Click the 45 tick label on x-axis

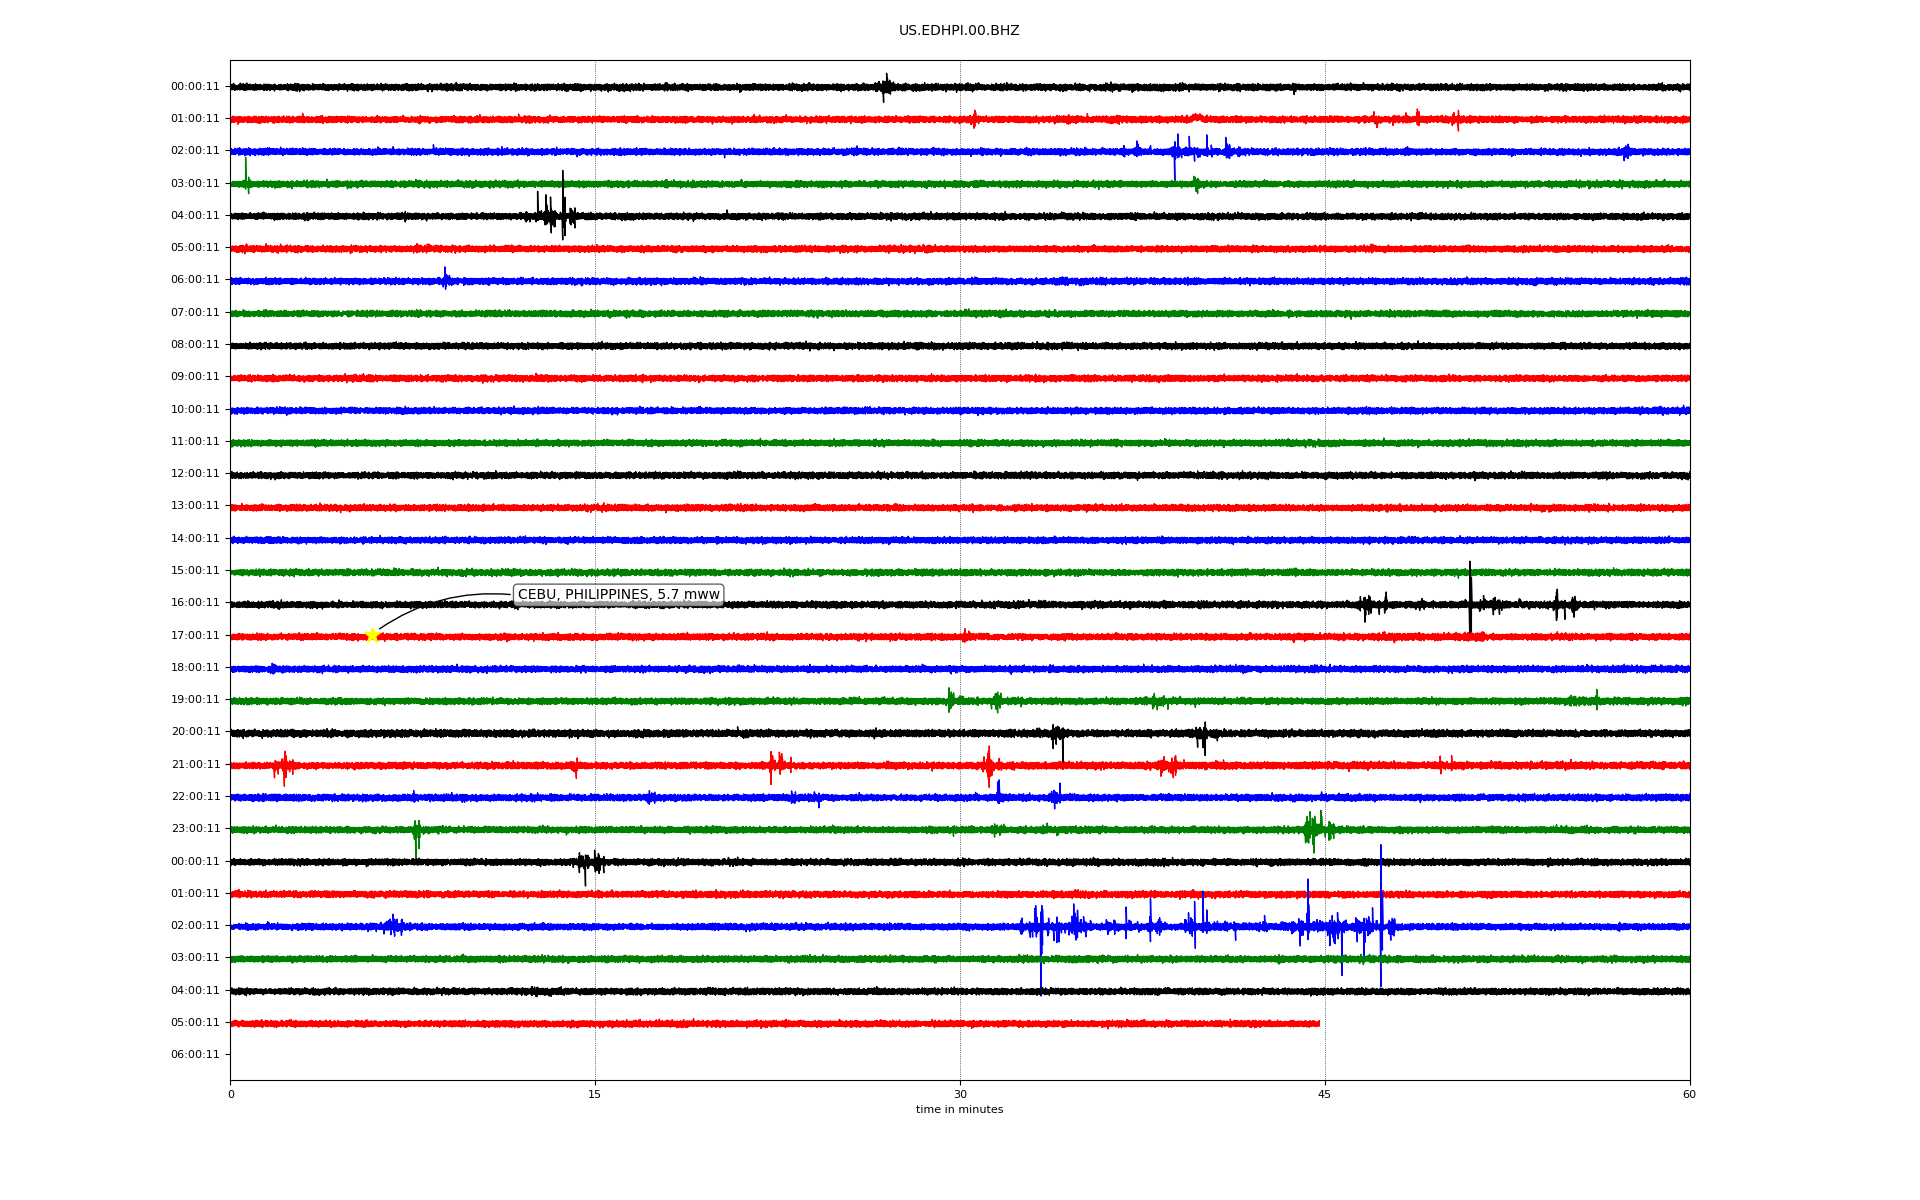pyautogui.click(x=1324, y=1094)
